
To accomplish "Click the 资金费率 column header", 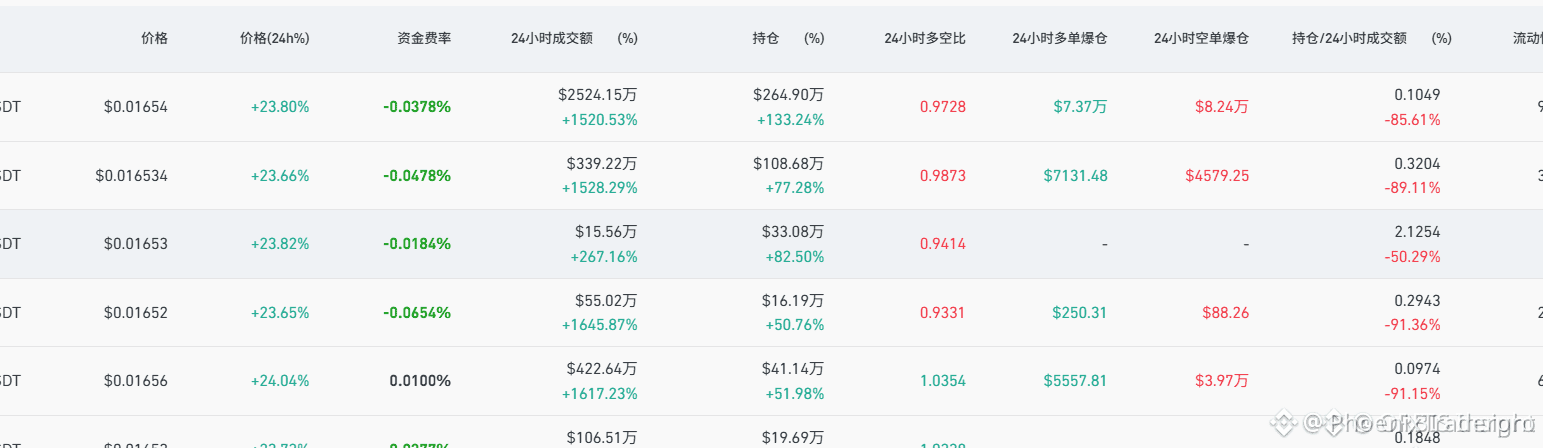I will (424, 38).
